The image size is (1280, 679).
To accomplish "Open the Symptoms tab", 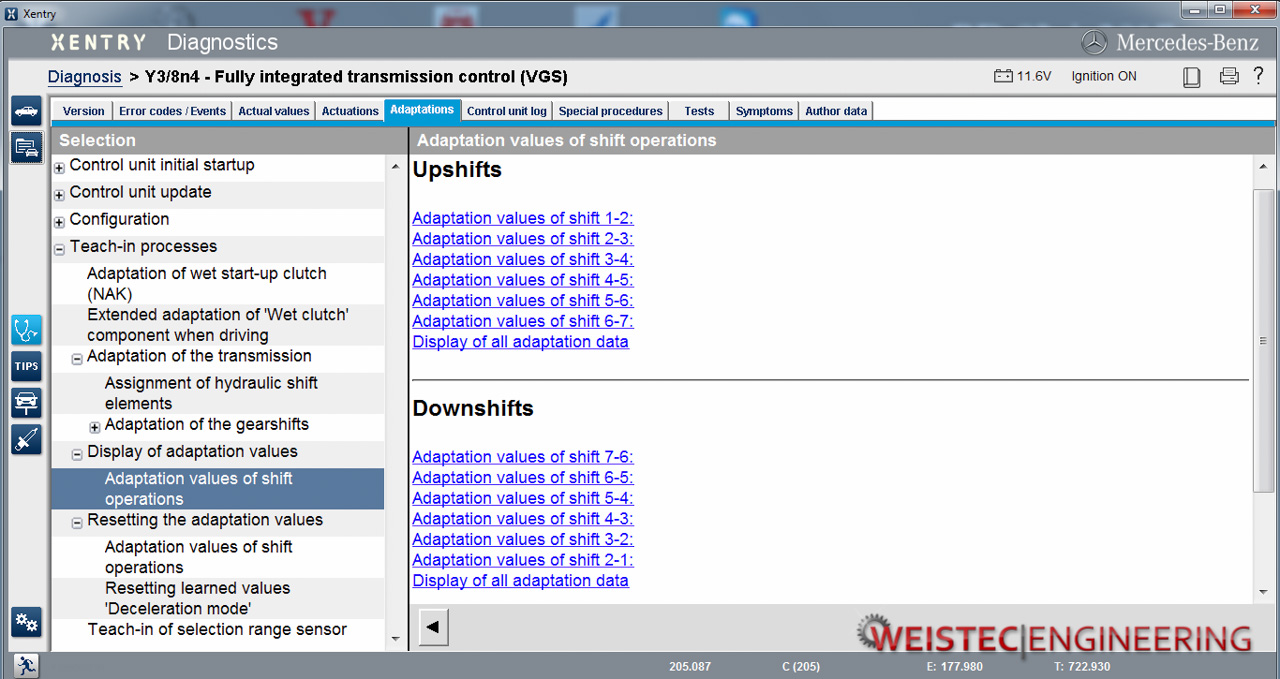I will pos(764,111).
